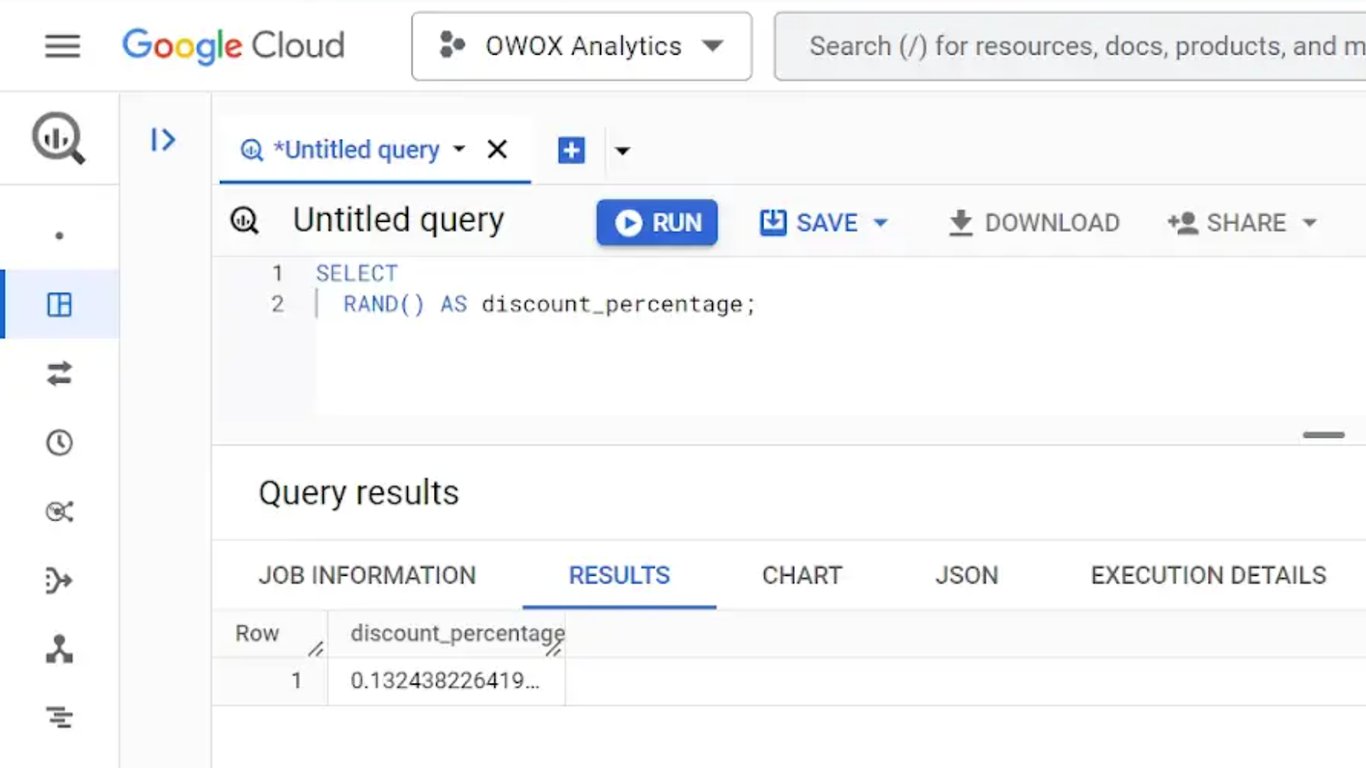Click the plus icon to add query tab

[571, 150]
